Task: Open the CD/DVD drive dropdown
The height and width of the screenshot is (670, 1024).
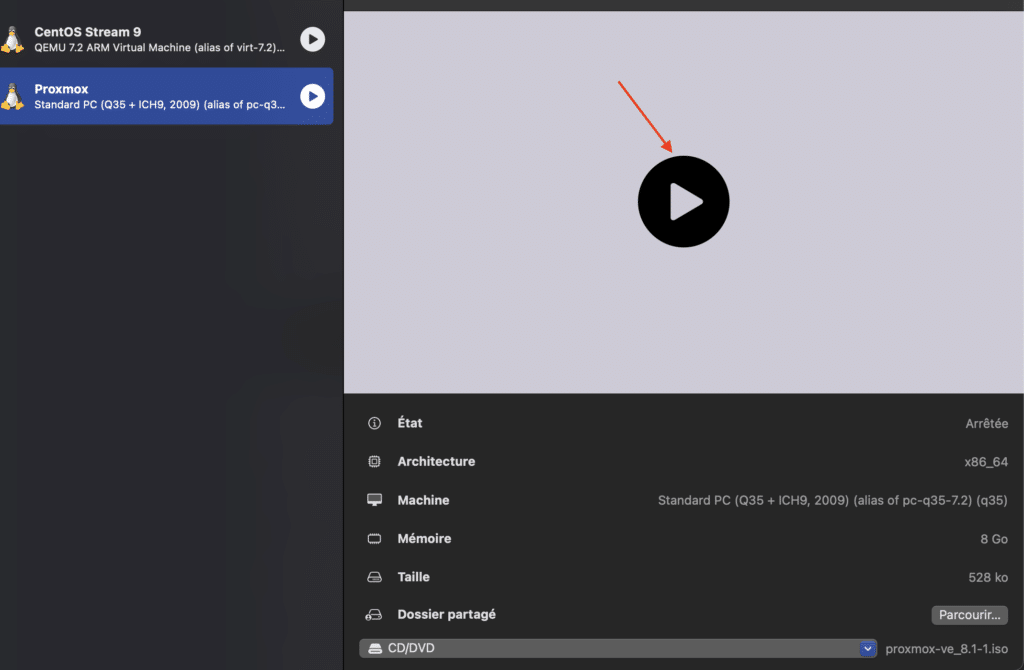Action: coord(617,648)
